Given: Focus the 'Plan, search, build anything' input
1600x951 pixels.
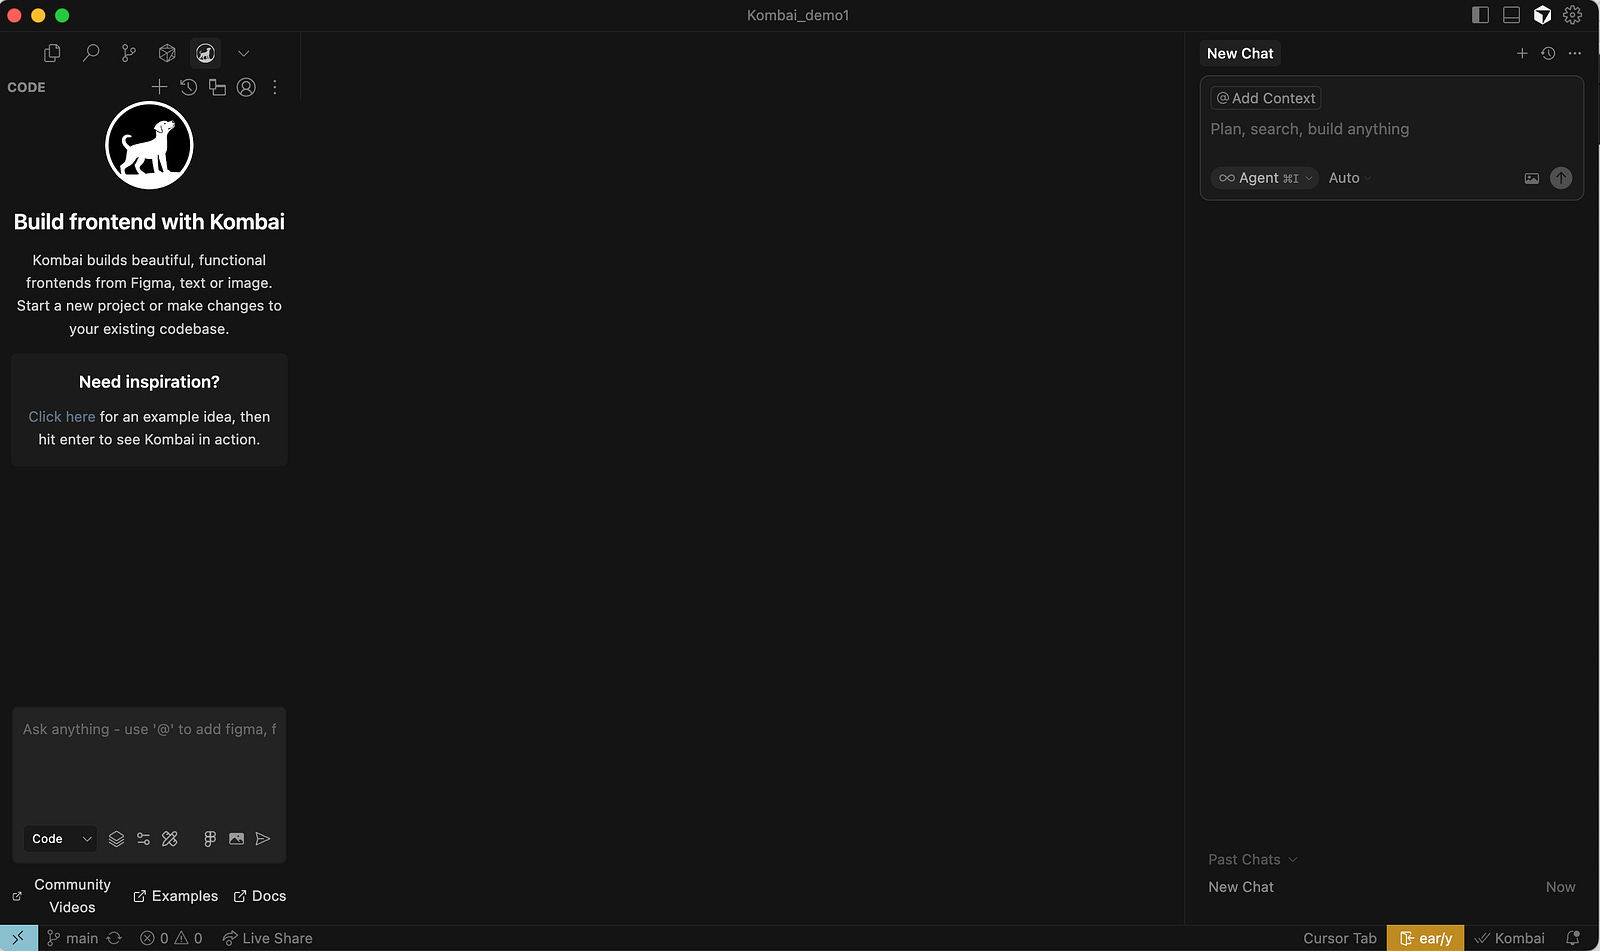Looking at the screenshot, I should point(1392,129).
